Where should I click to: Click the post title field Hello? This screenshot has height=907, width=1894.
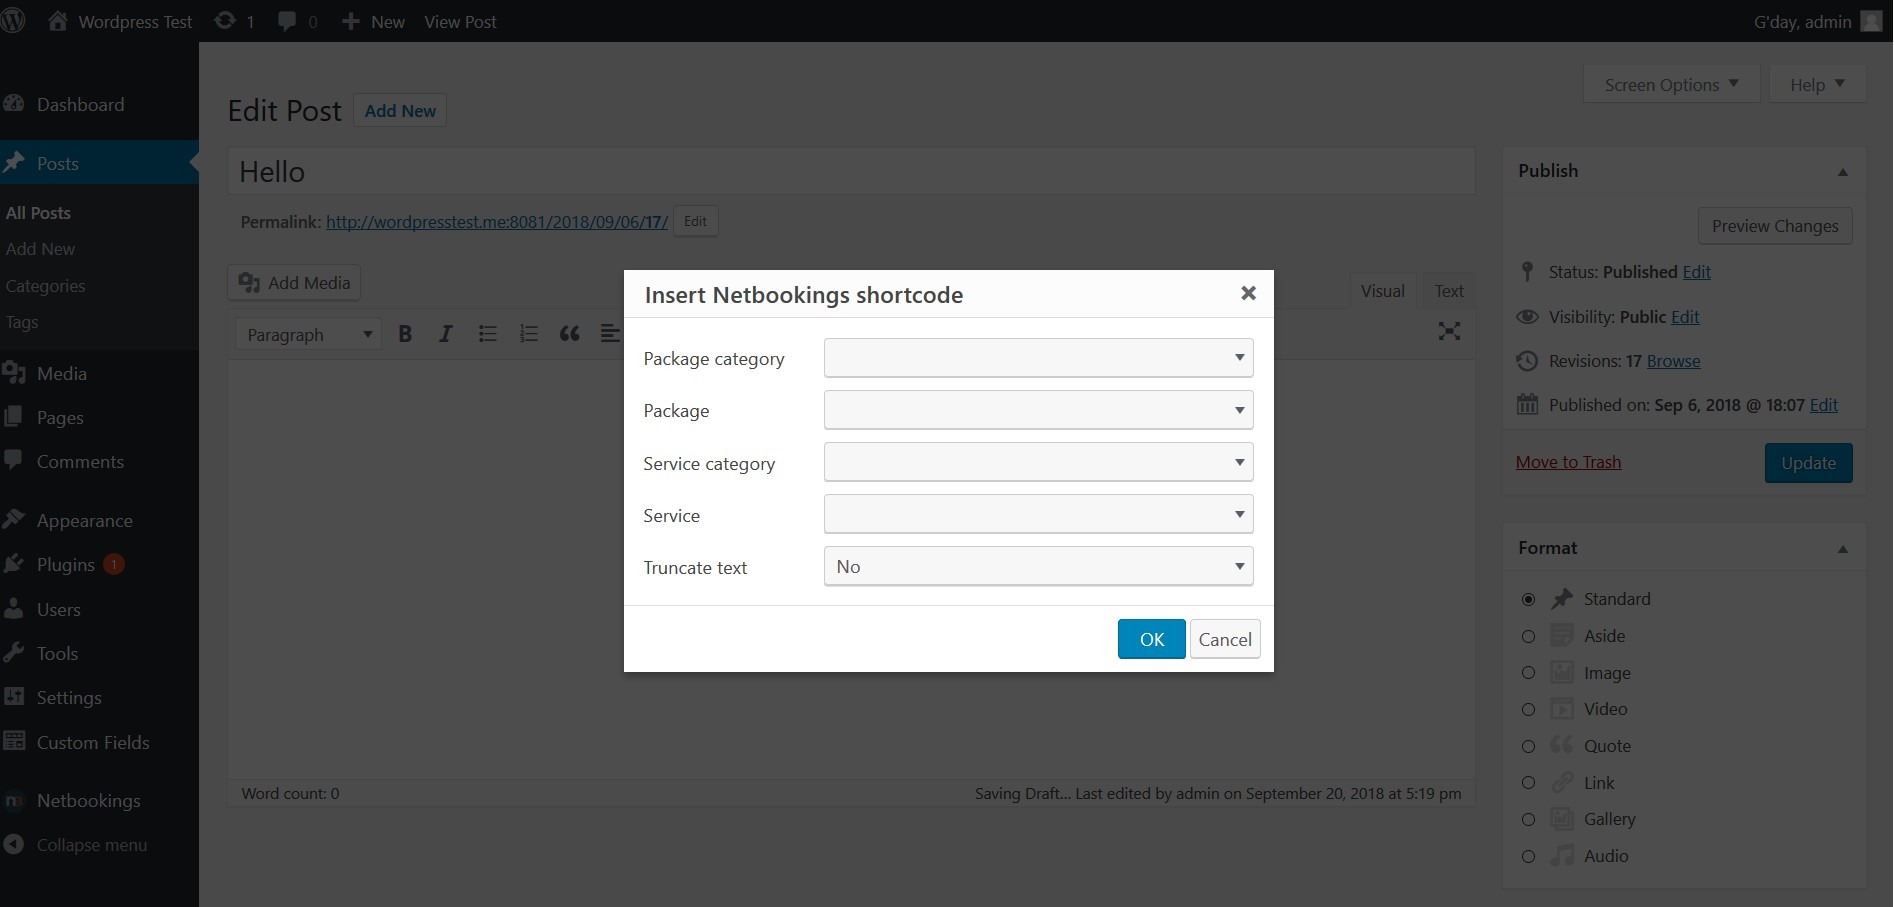coord(851,171)
